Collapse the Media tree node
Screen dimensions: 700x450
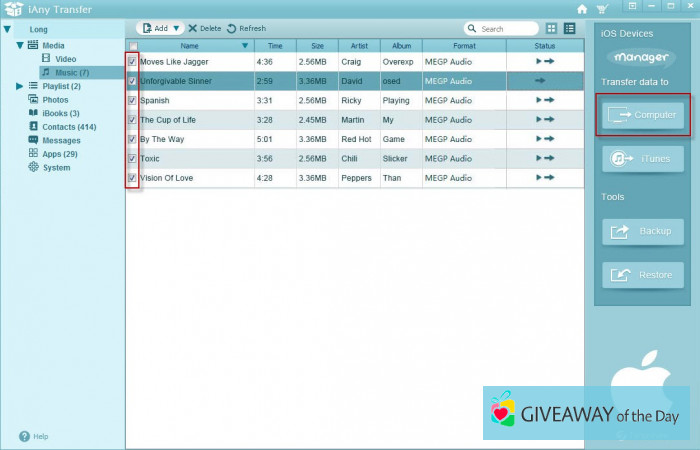coord(20,46)
